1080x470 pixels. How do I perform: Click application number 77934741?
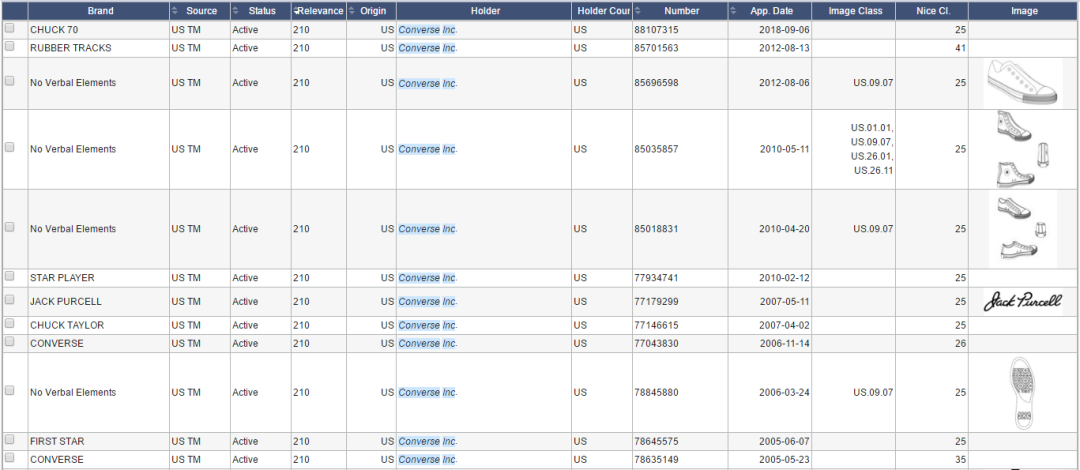coord(656,278)
